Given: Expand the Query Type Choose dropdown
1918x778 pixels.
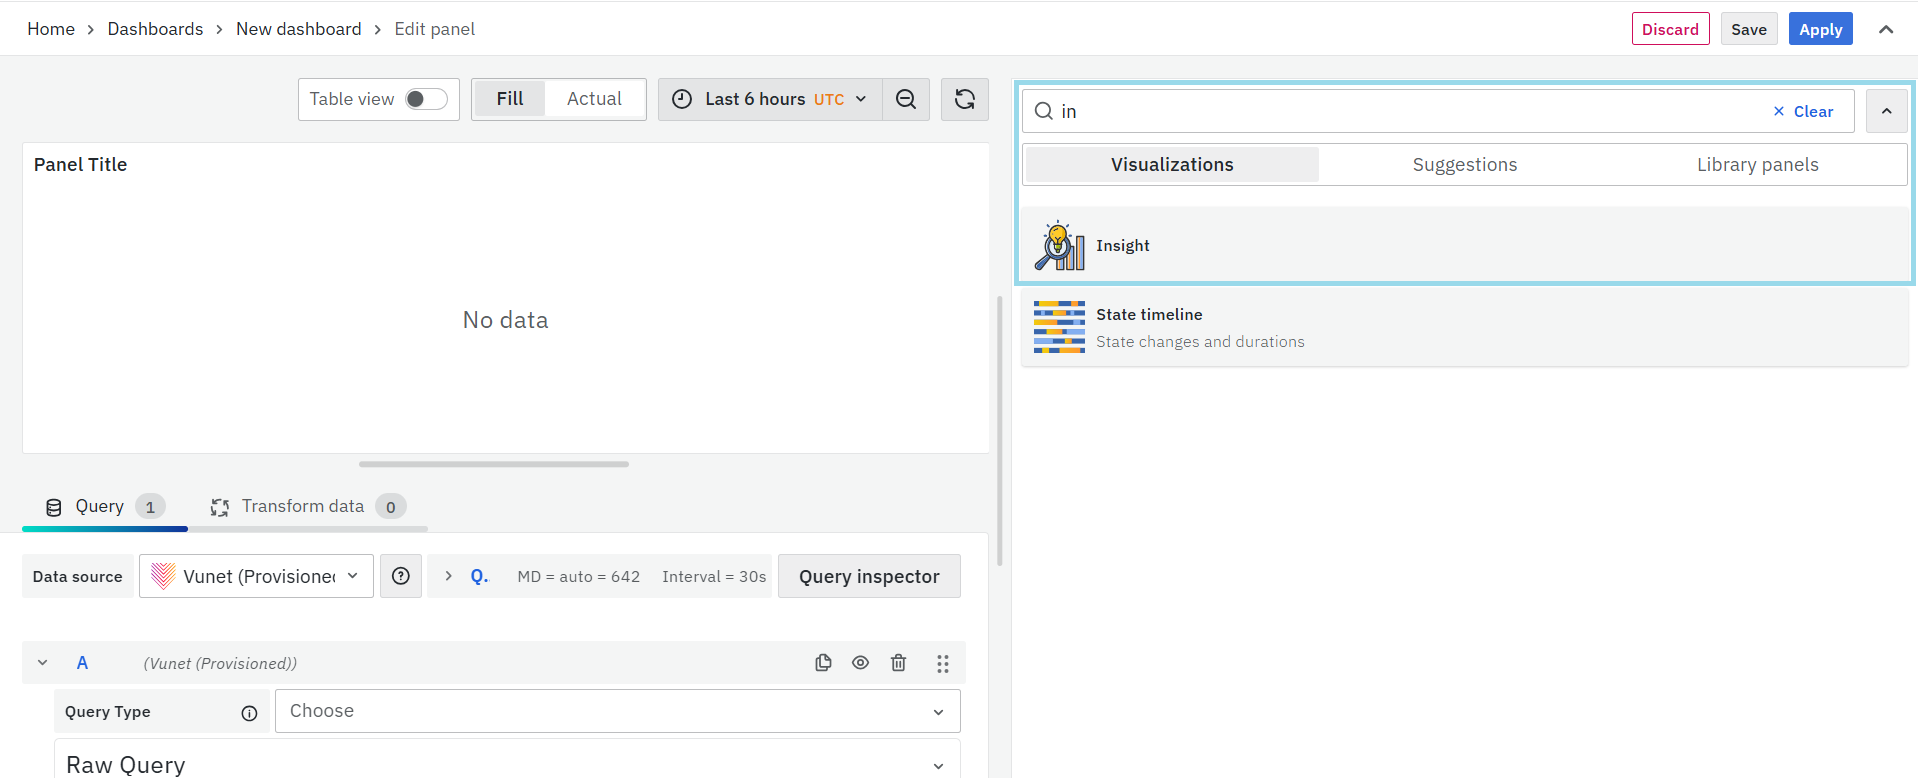Looking at the screenshot, I should pos(617,711).
